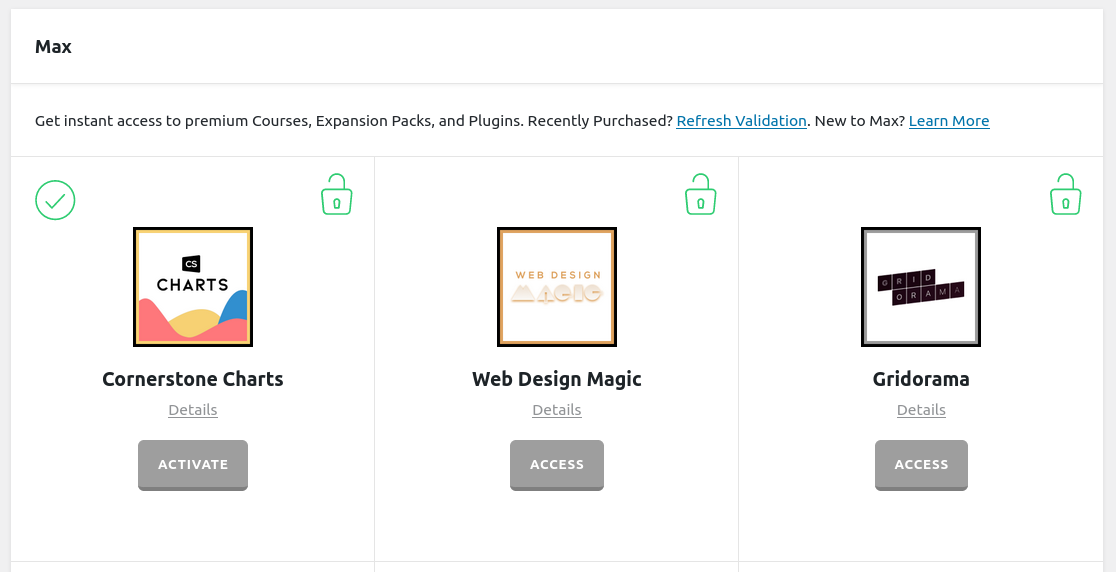Click the Max section heading
The image size is (1116, 572).
(x=53, y=47)
